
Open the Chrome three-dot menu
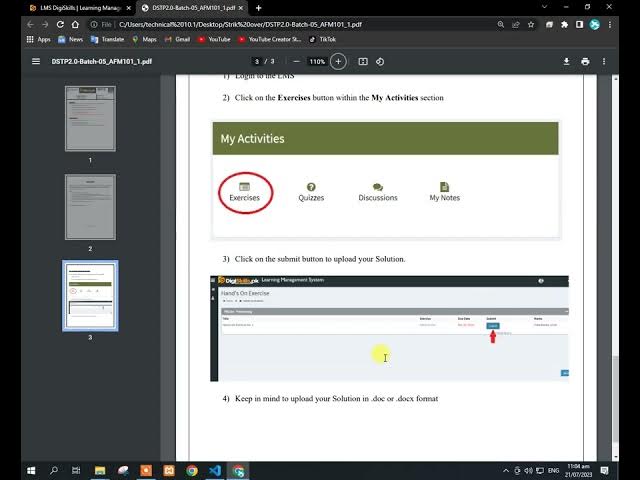(610, 24)
